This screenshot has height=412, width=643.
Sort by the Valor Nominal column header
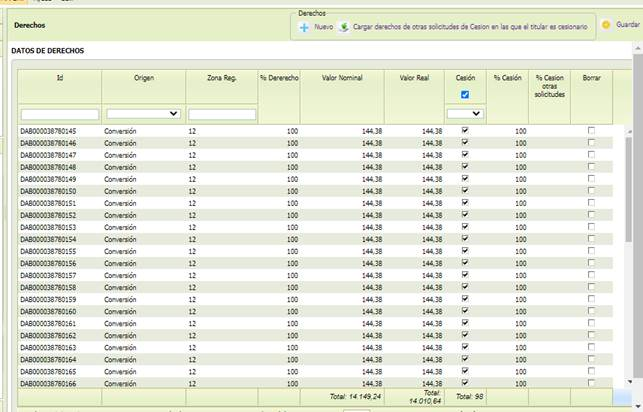[342, 77]
